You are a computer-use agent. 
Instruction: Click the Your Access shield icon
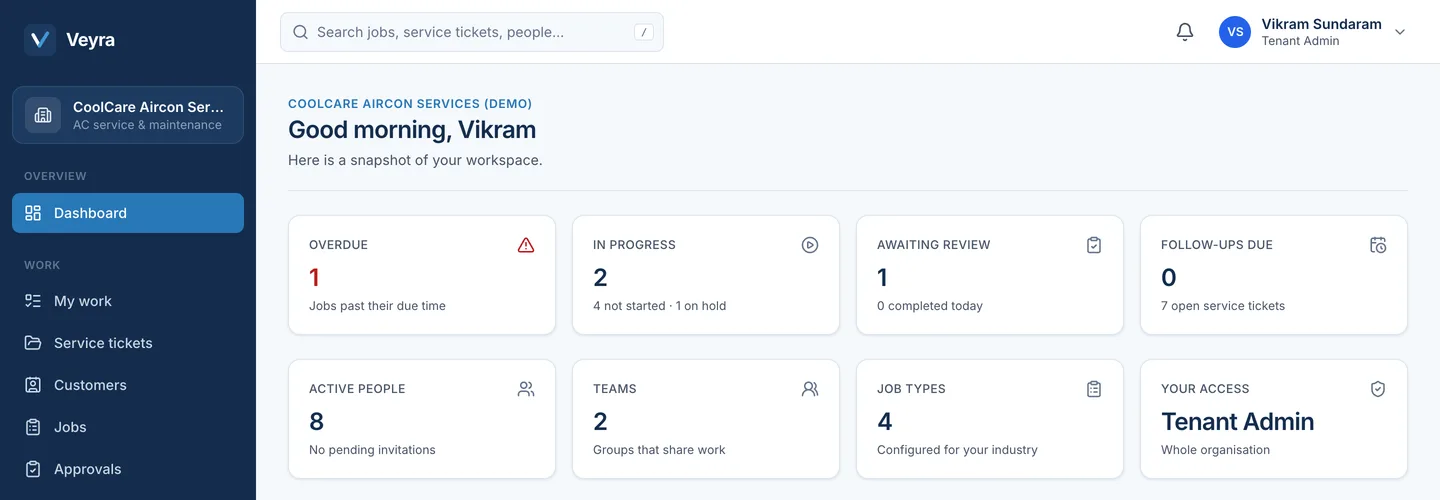pyautogui.click(x=1378, y=389)
